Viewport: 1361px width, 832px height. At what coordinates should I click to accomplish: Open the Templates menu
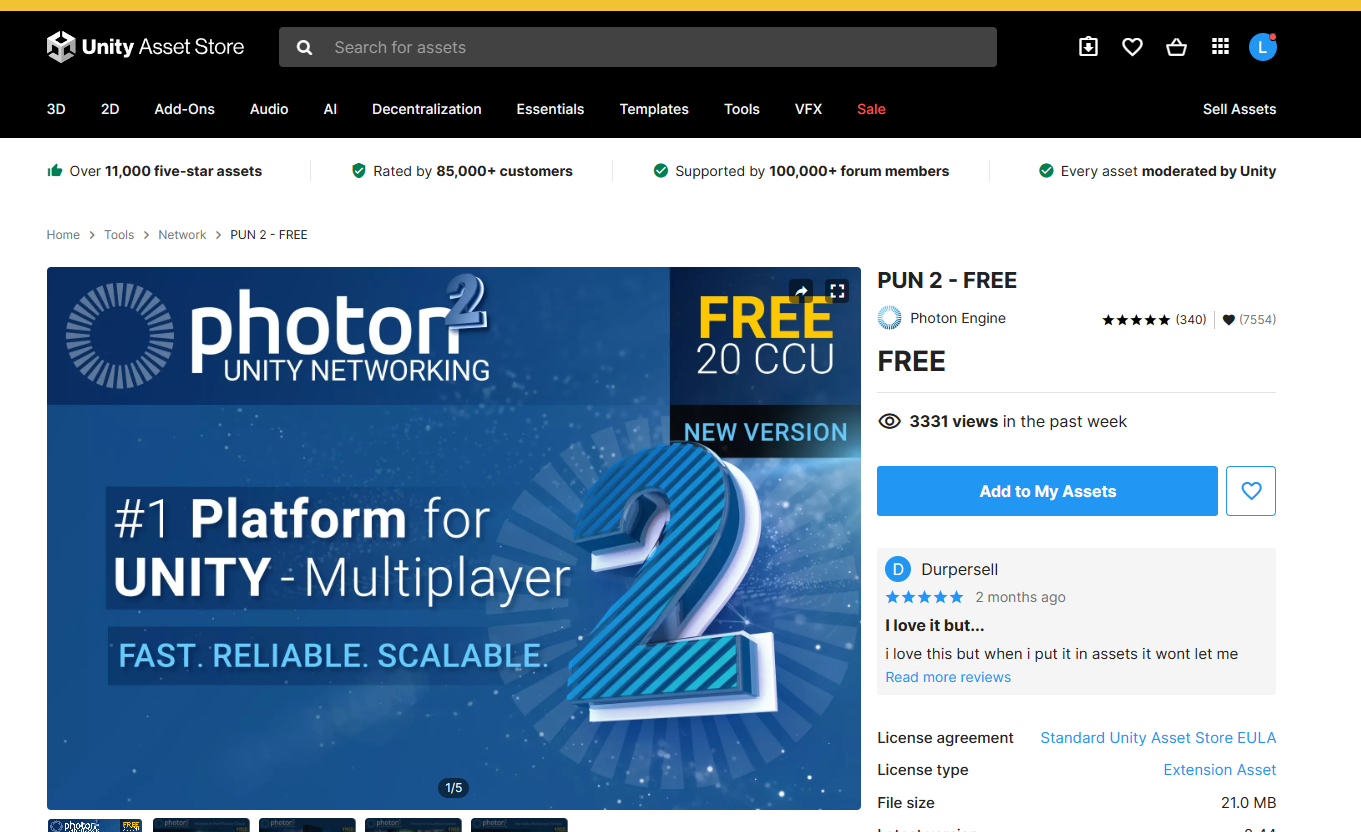[654, 109]
